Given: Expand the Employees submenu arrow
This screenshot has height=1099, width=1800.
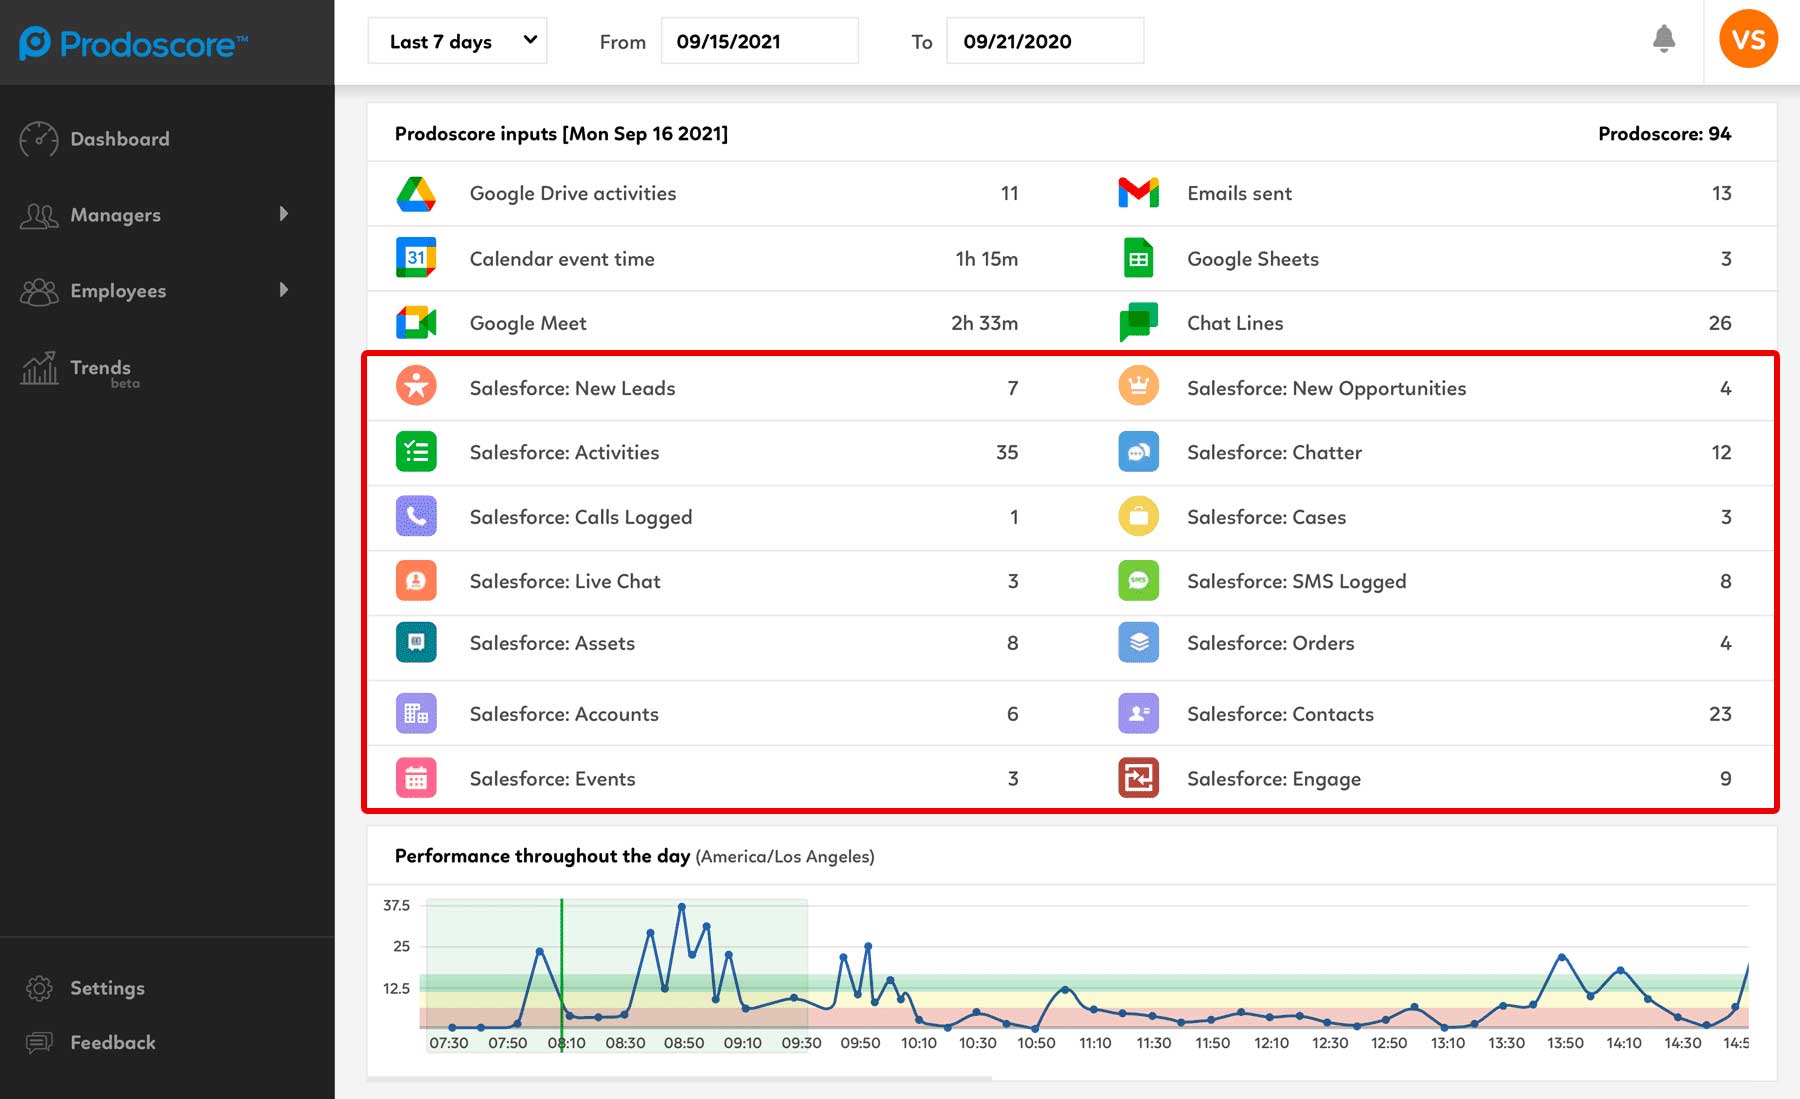Looking at the screenshot, I should pos(284,290).
